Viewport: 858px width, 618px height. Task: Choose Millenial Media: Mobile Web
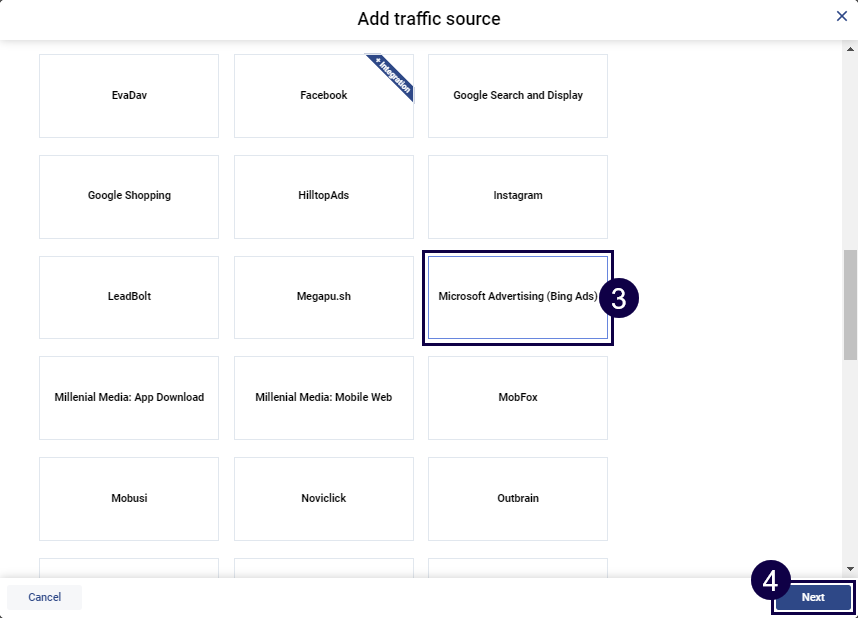point(323,398)
